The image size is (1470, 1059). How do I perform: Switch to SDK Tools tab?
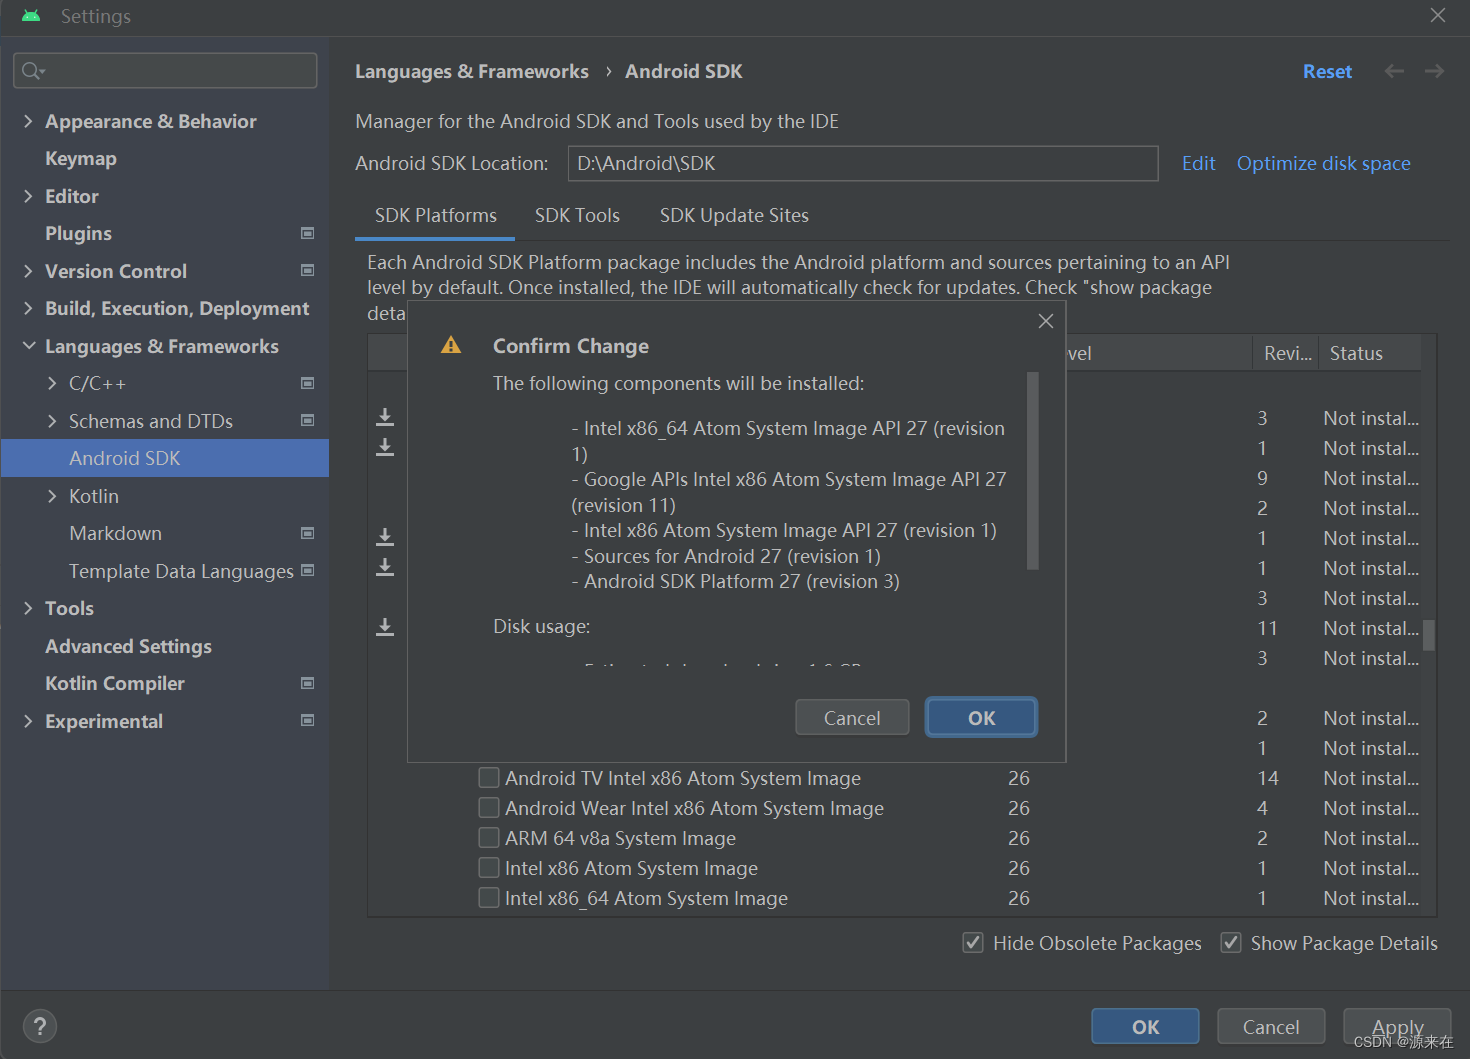click(x=577, y=216)
